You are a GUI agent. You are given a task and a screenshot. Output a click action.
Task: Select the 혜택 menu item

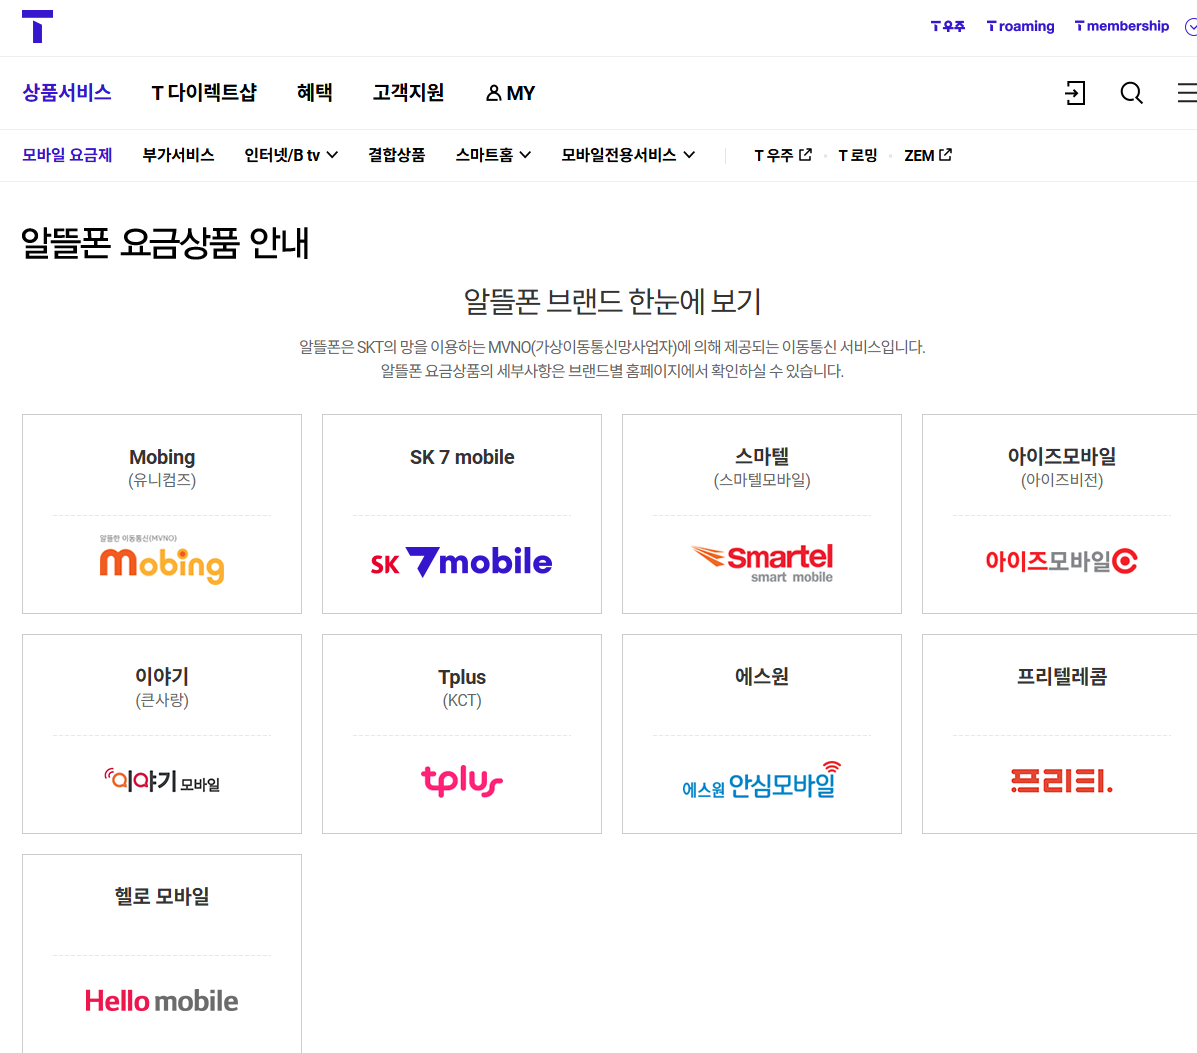click(315, 93)
